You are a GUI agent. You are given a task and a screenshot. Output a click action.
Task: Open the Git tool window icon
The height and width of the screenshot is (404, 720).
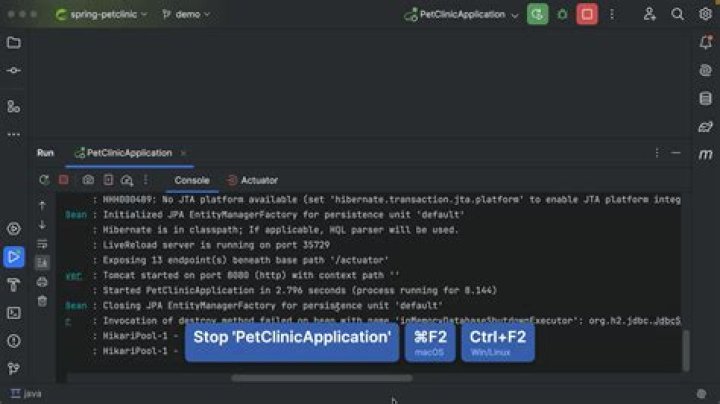coord(14,369)
